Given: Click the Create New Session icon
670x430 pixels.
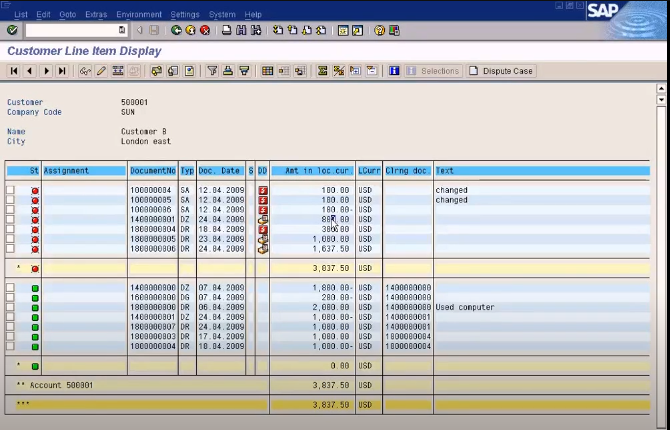Looking at the screenshot, I should [x=343, y=30].
